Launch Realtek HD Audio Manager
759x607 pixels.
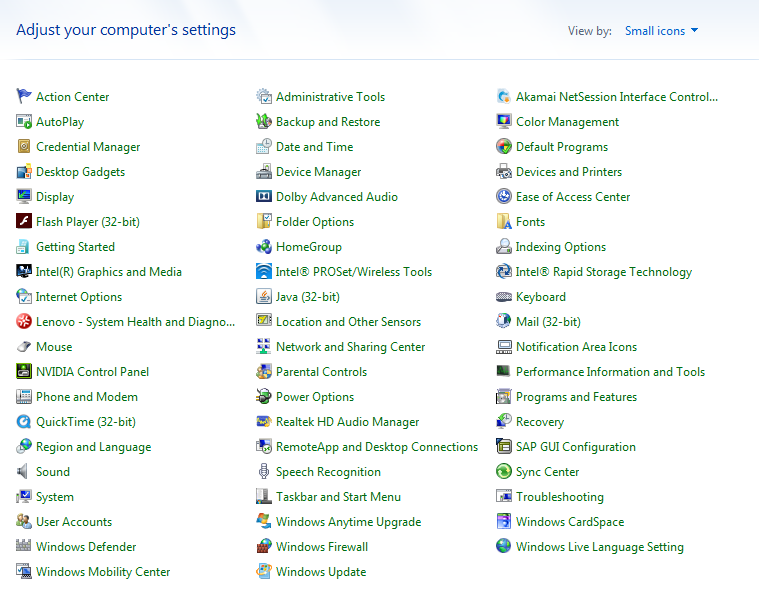347,422
